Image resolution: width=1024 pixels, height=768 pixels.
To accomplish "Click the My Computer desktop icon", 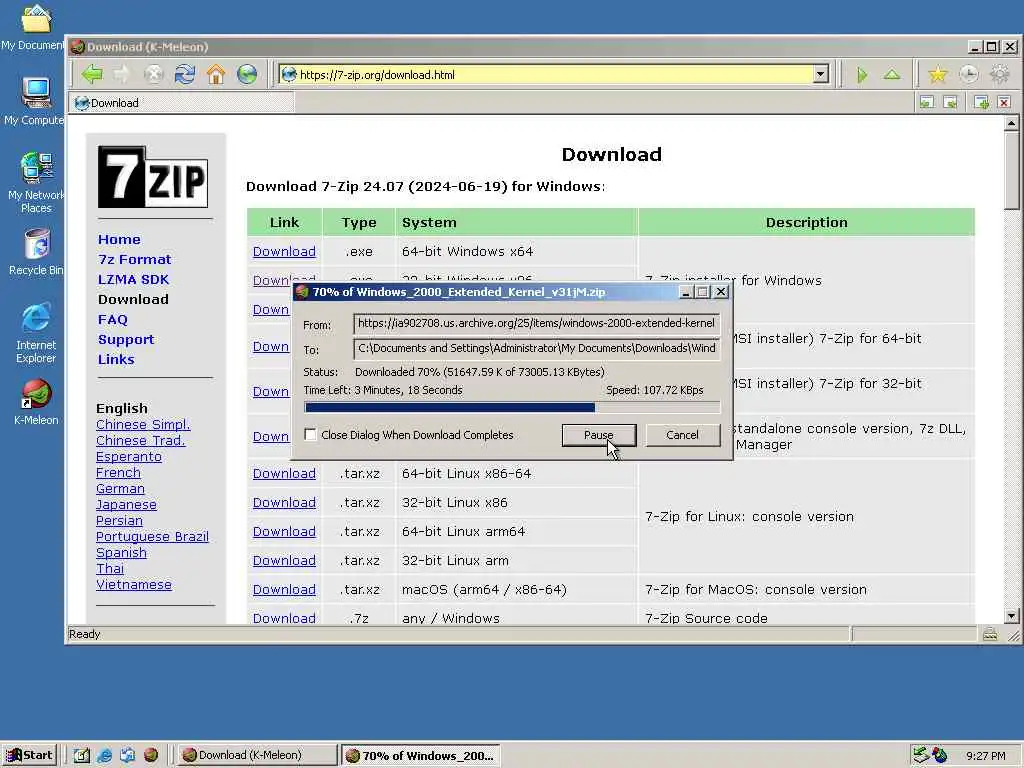I will click(x=34, y=100).
